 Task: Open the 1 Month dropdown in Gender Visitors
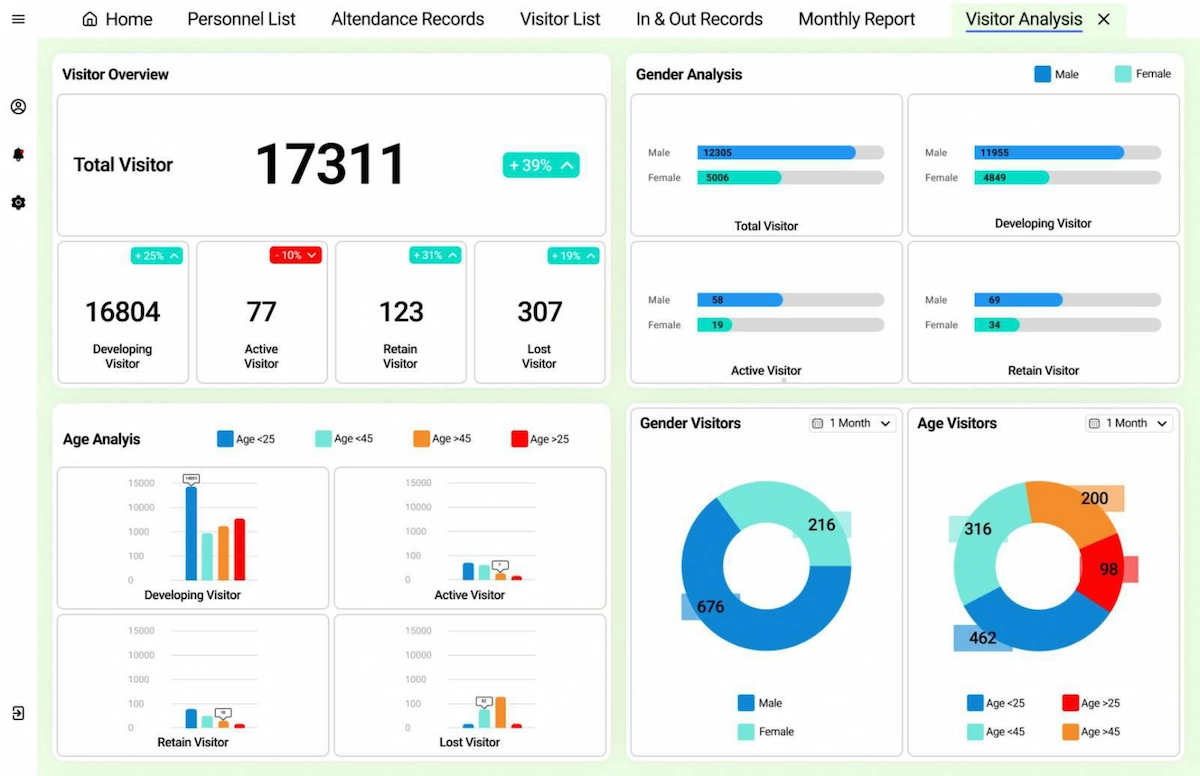[851, 423]
